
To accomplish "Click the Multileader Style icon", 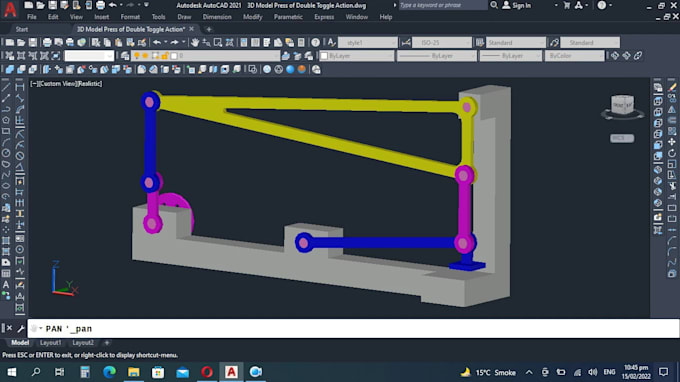I will click(554, 42).
